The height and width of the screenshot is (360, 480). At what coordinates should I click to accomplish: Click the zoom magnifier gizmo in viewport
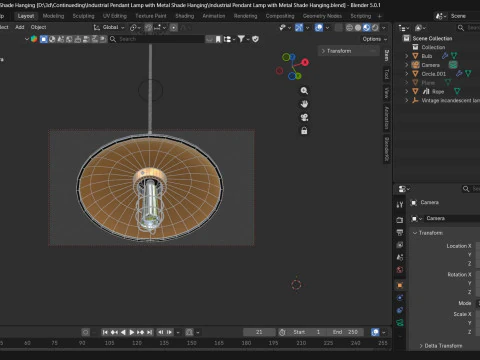(x=304, y=91)
